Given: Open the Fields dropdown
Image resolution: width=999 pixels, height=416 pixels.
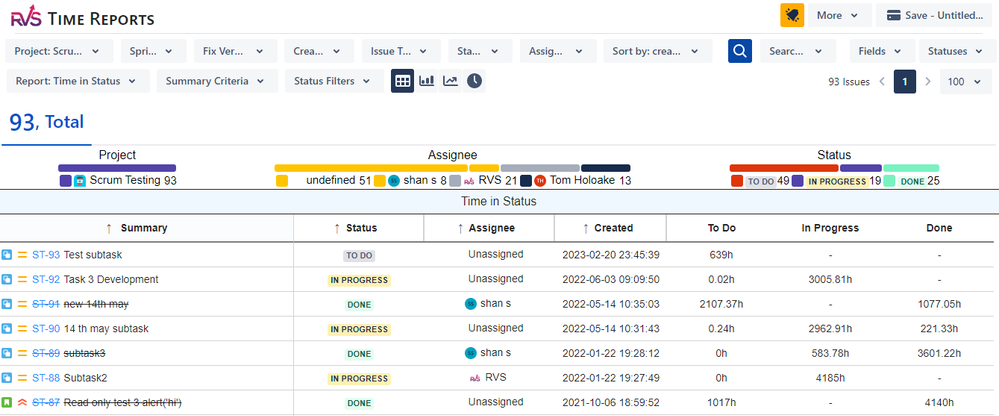Looking at the screenshot, I should point(882,51).
